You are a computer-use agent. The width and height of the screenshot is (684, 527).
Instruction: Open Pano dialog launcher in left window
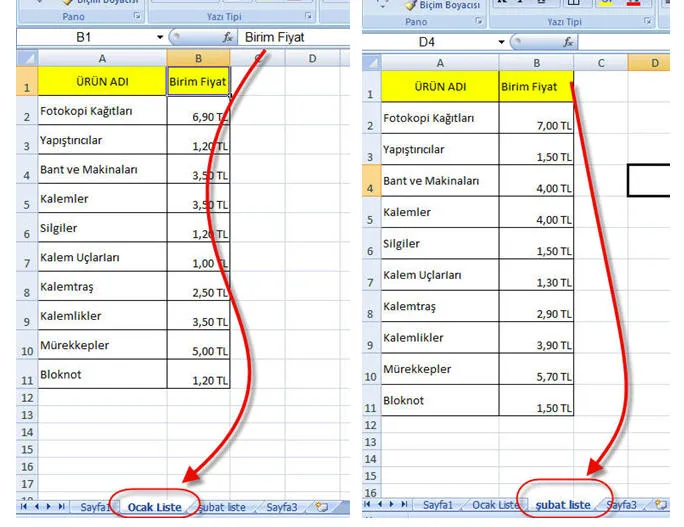tap(135, 17)
